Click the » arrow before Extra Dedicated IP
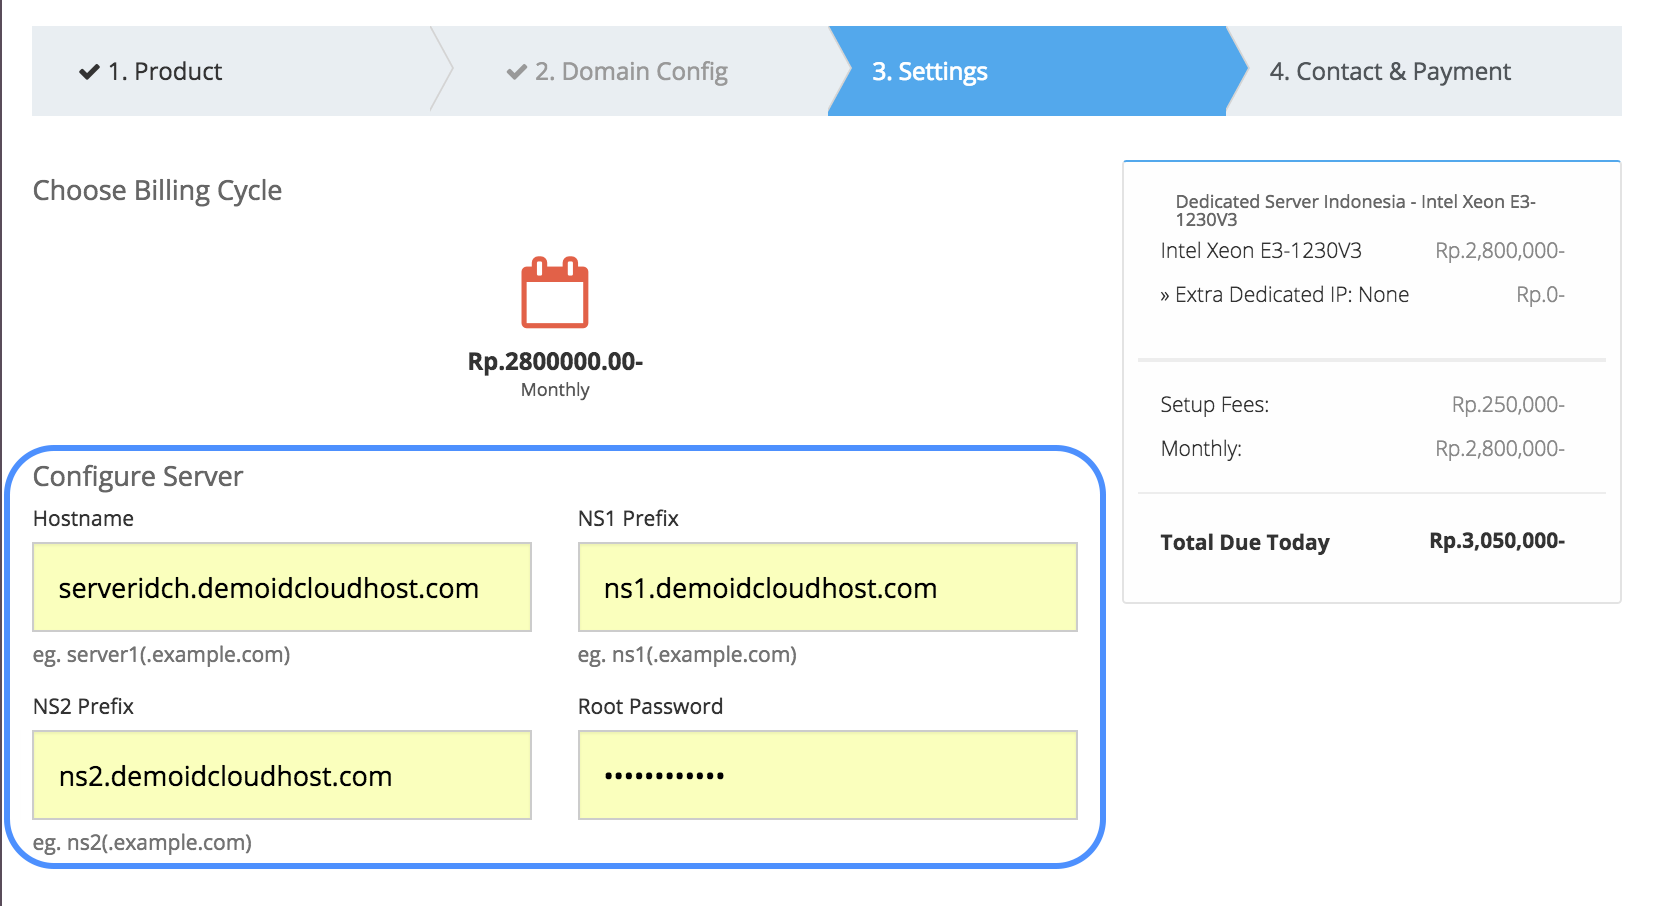This screenshot has height=906, width=1662. [x=1168, y=294]
